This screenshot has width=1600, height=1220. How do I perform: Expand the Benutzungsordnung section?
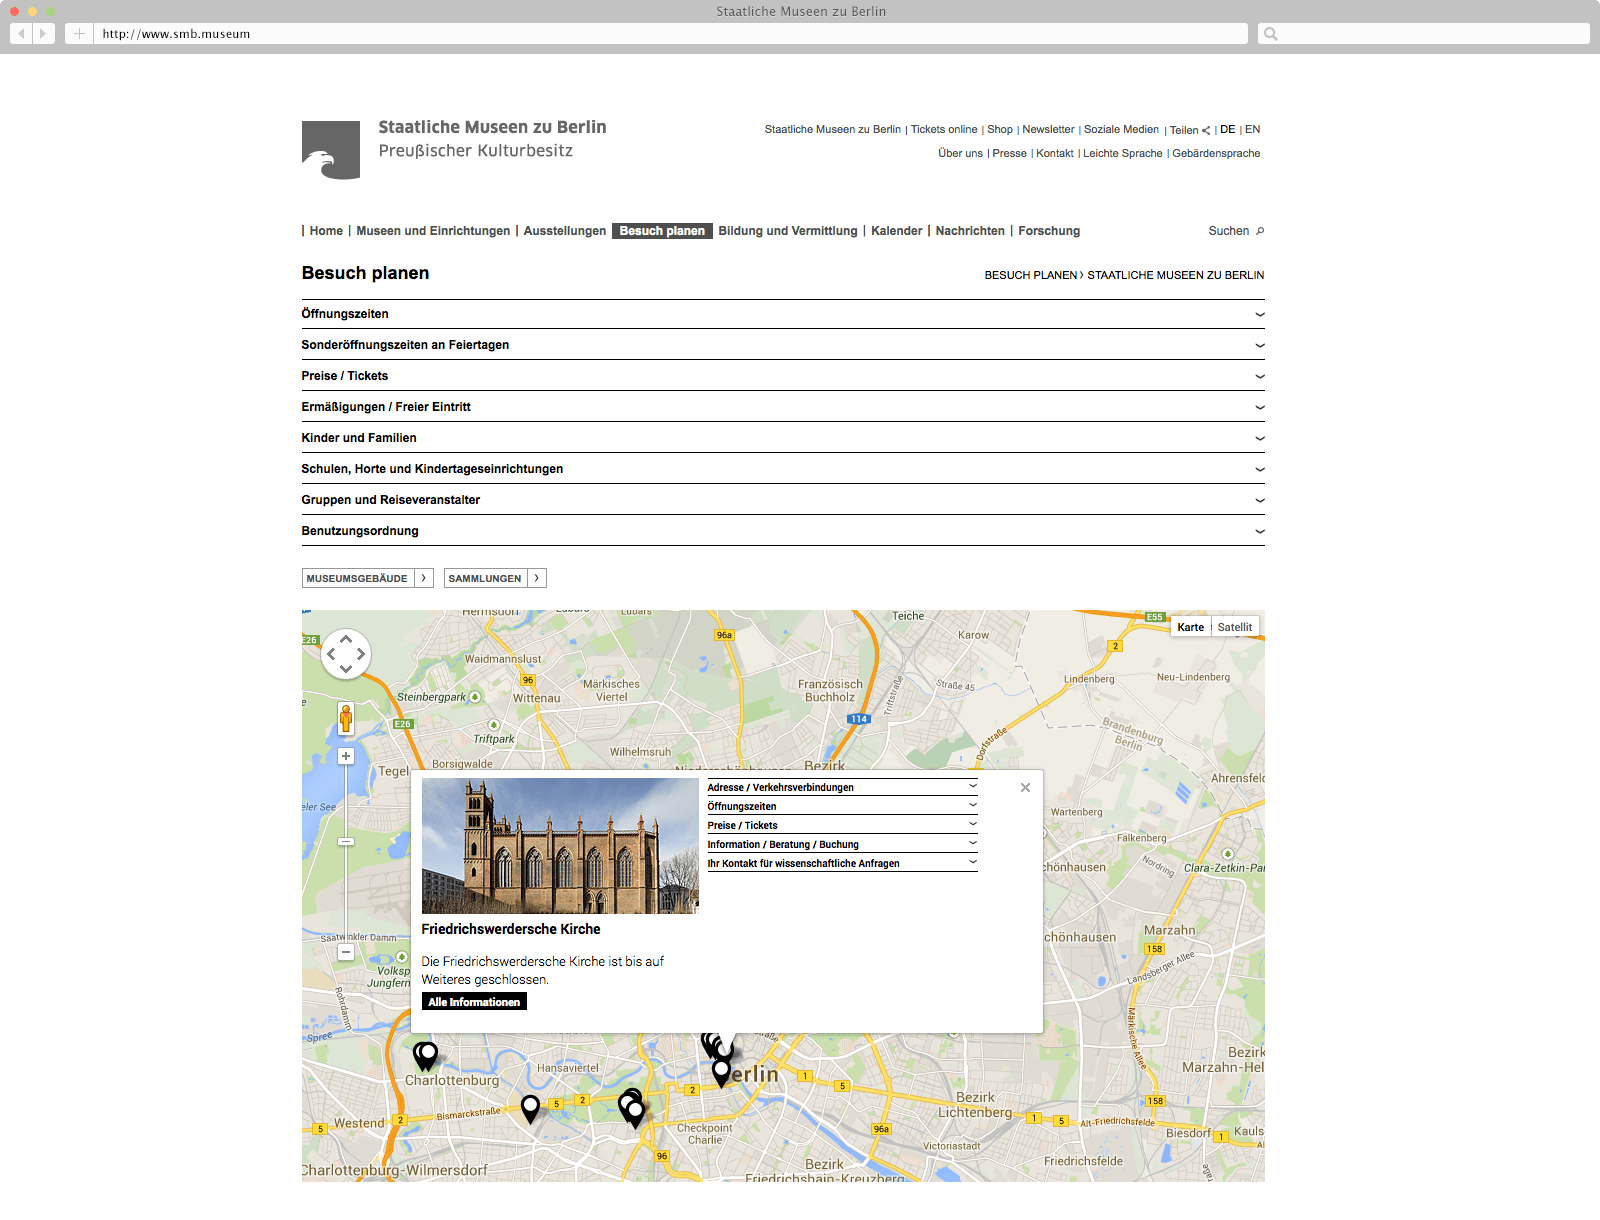pos(783,531)
